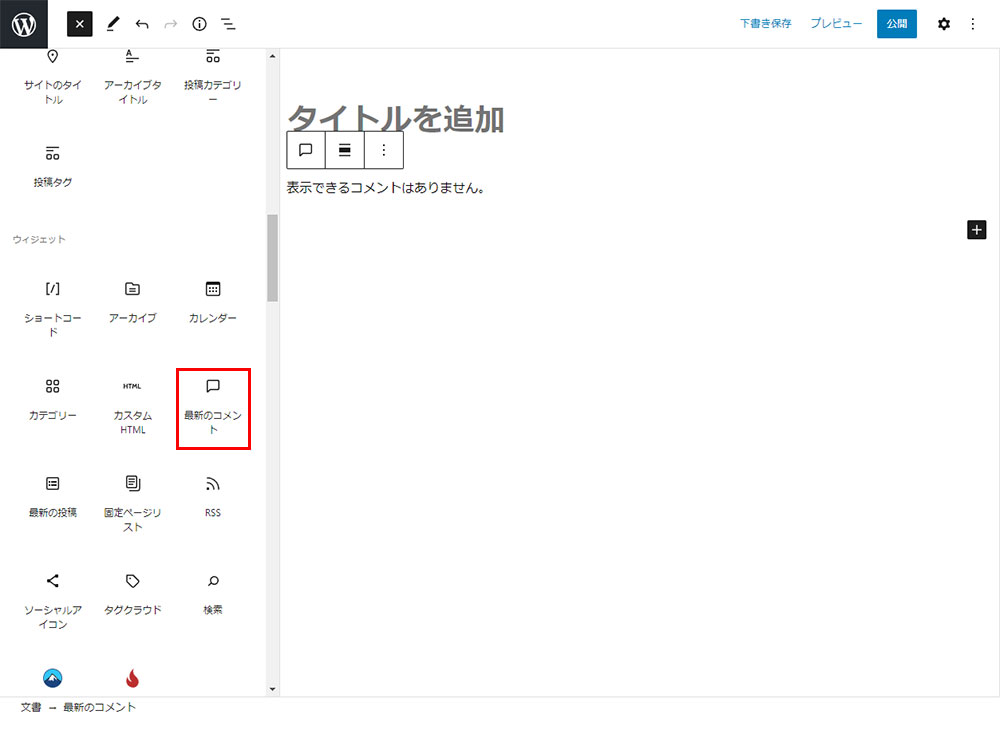Open document details info icon
Screen dimensions: 1000x742
pos(199,24)
